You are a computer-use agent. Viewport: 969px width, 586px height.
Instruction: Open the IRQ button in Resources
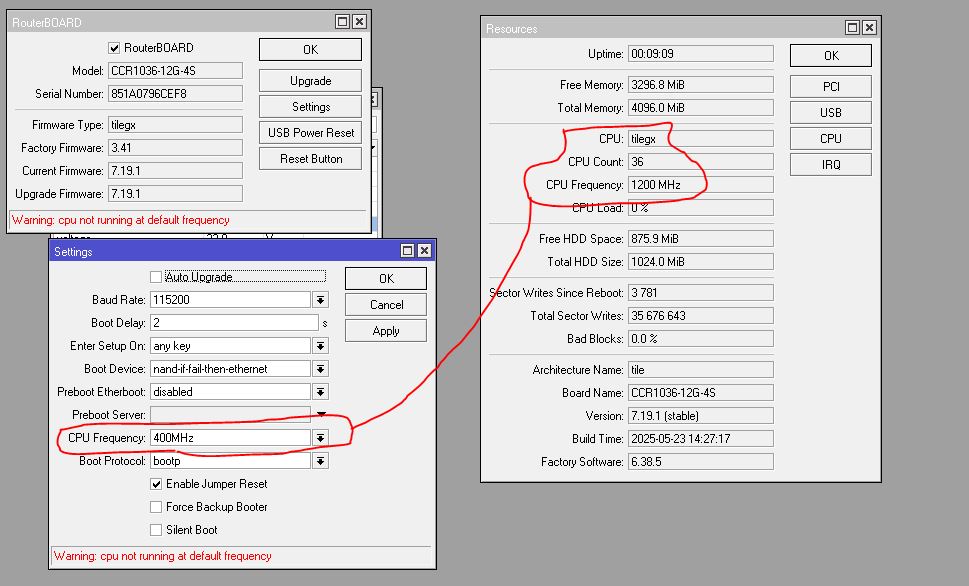click(x=831, y=164)
